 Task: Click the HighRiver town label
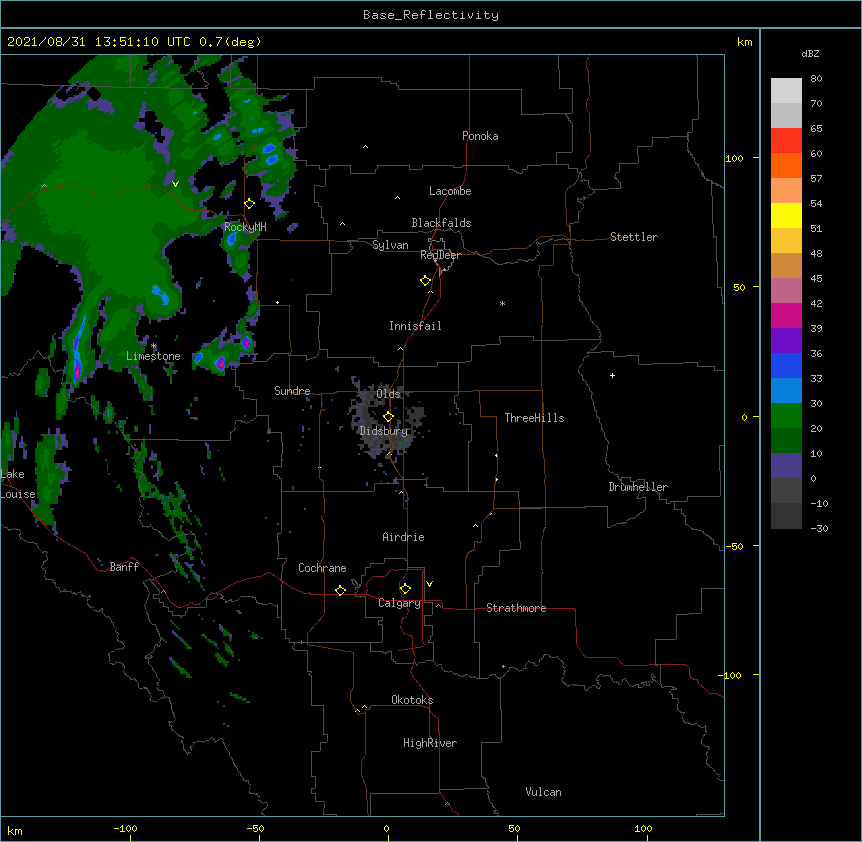point(430,743)
